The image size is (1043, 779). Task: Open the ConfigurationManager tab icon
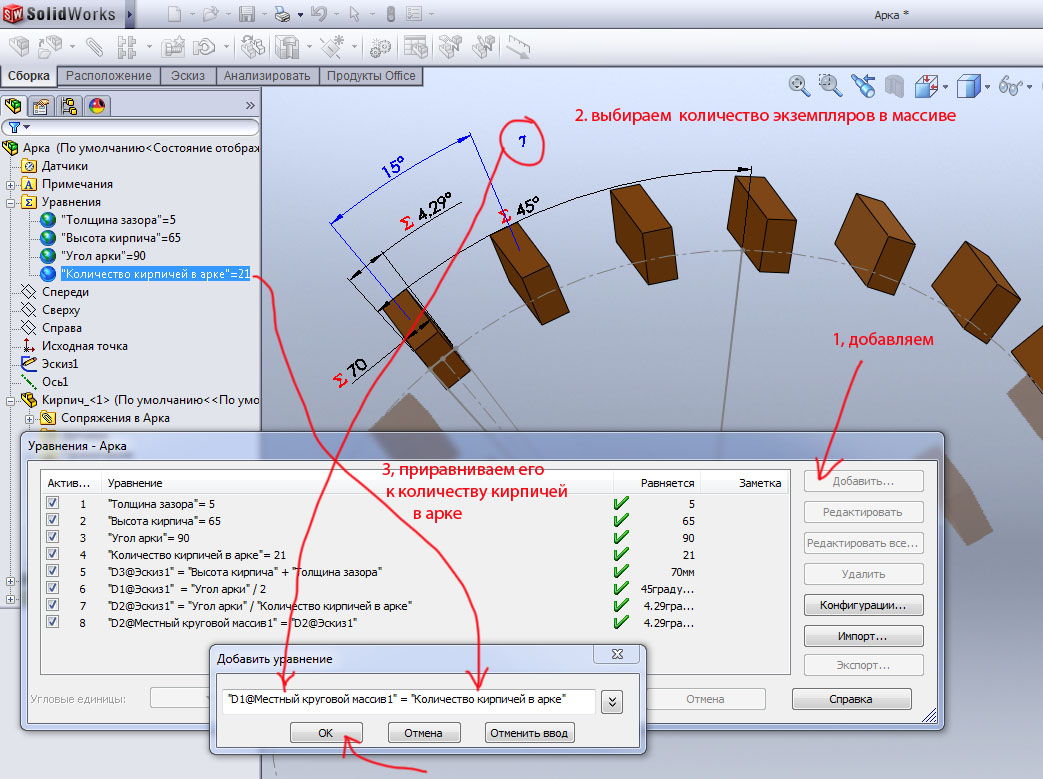[69, 106]
